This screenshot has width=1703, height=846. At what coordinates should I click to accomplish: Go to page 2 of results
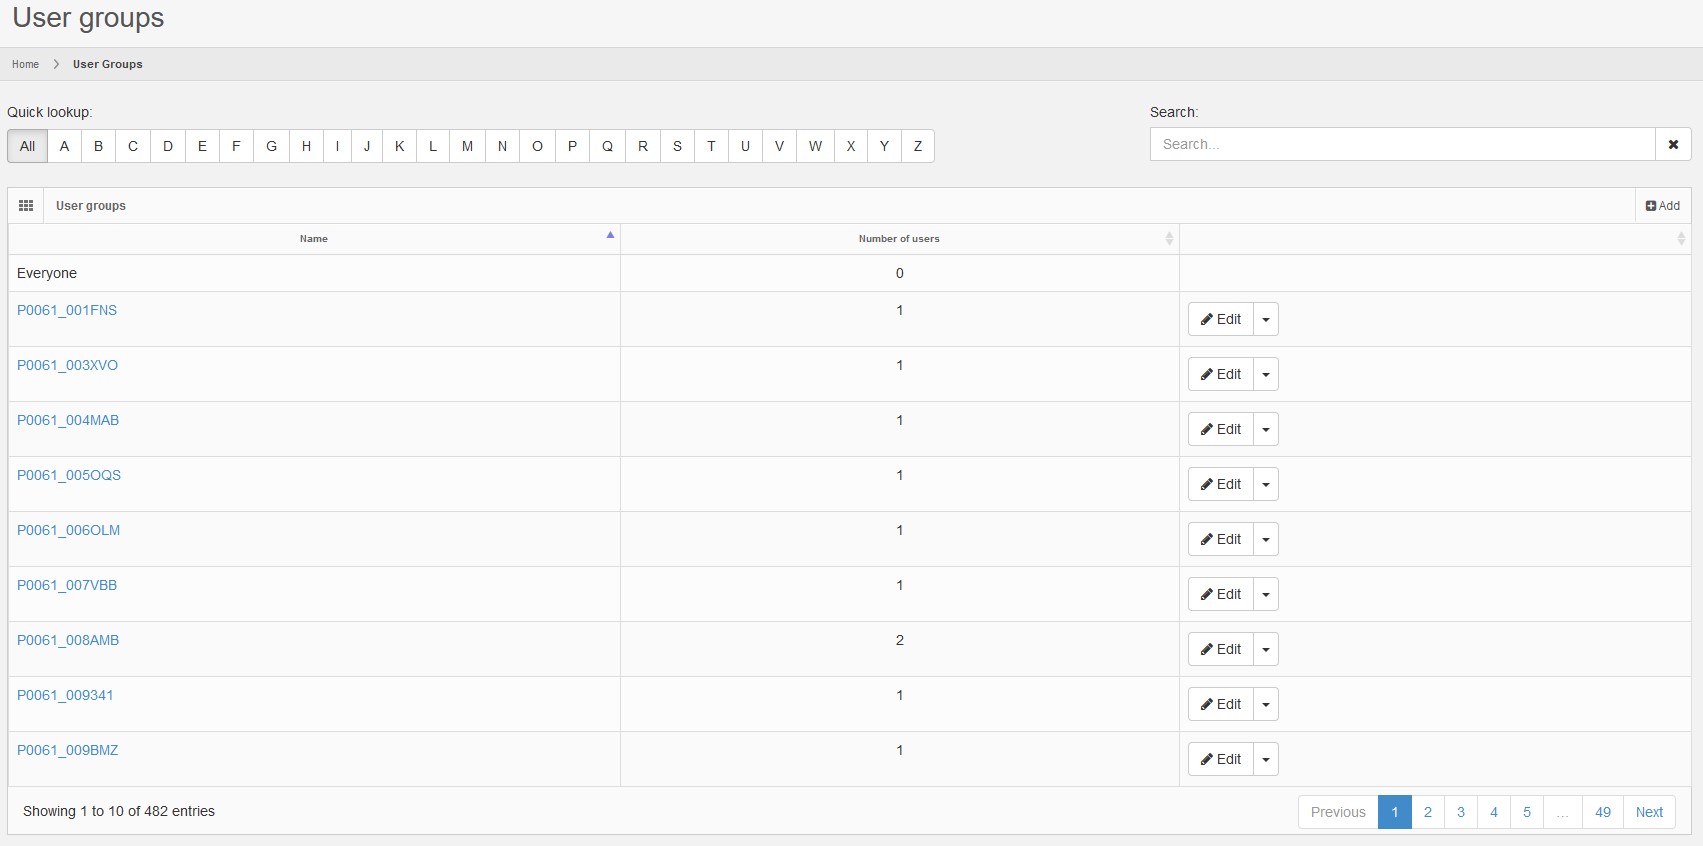(x=1428, y=812)
